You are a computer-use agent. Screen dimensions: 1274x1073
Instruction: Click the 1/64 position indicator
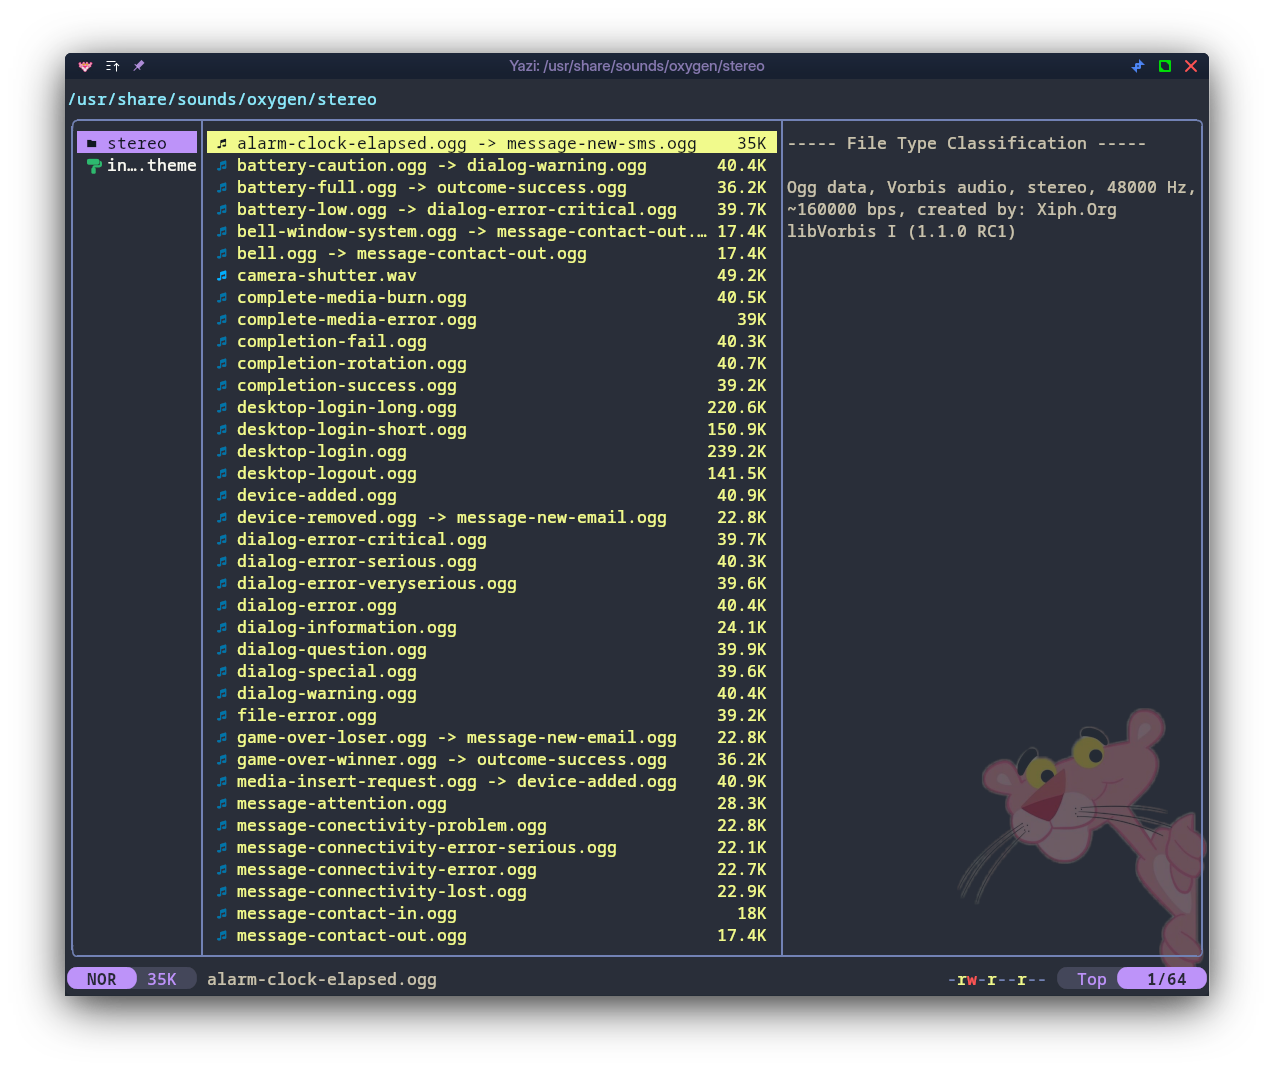point(1165,979)
